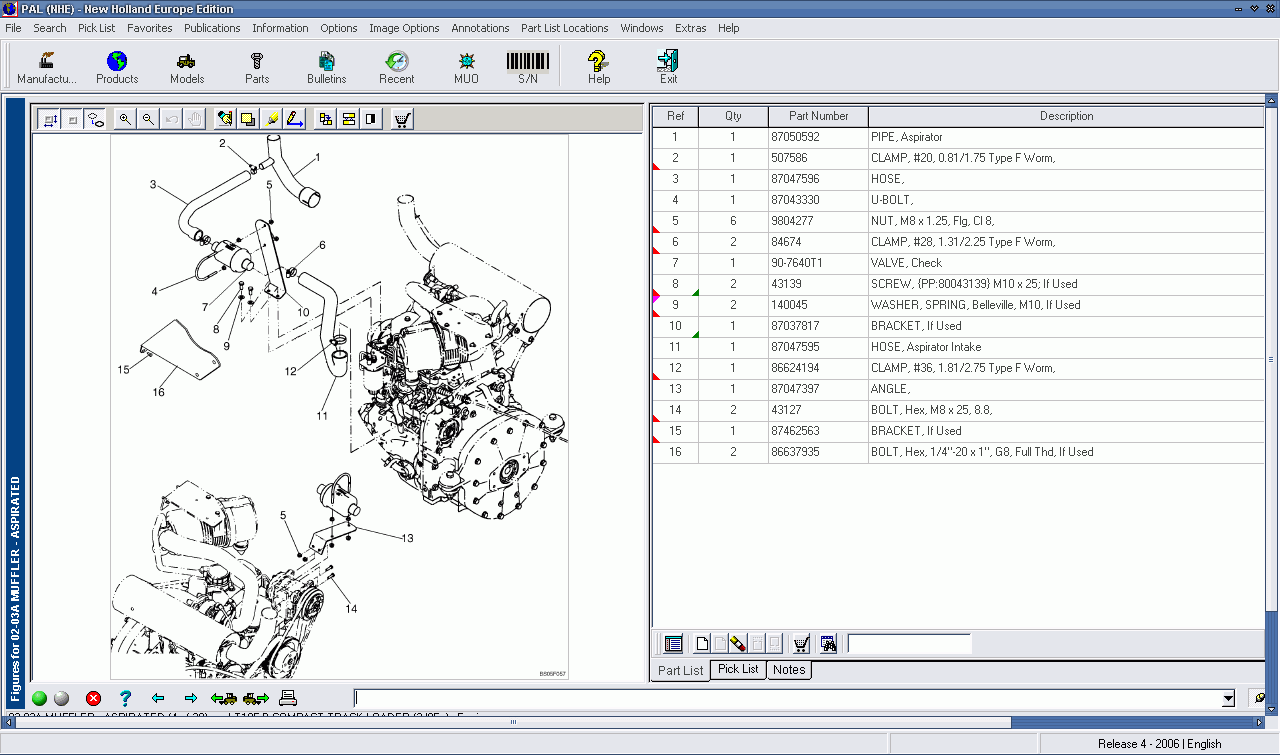Enable the green status light toggle
The width and height of the screenshot is (1280, 755).
[39, 698]
